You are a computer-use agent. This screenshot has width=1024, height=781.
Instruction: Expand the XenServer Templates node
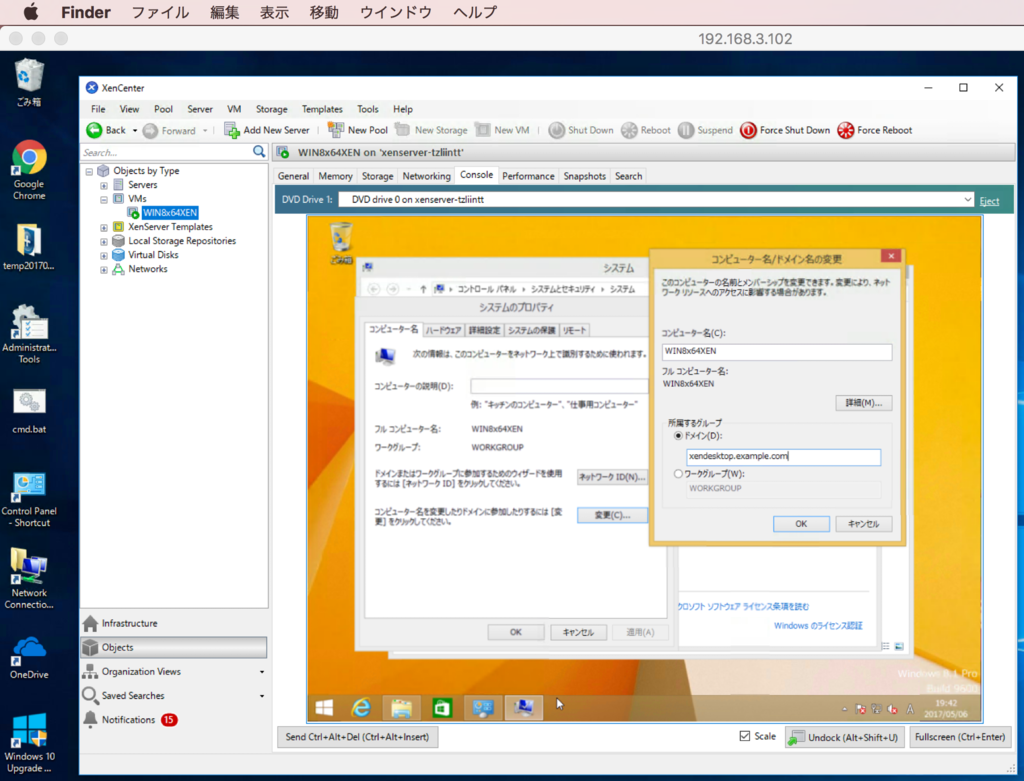click(104, 228)
